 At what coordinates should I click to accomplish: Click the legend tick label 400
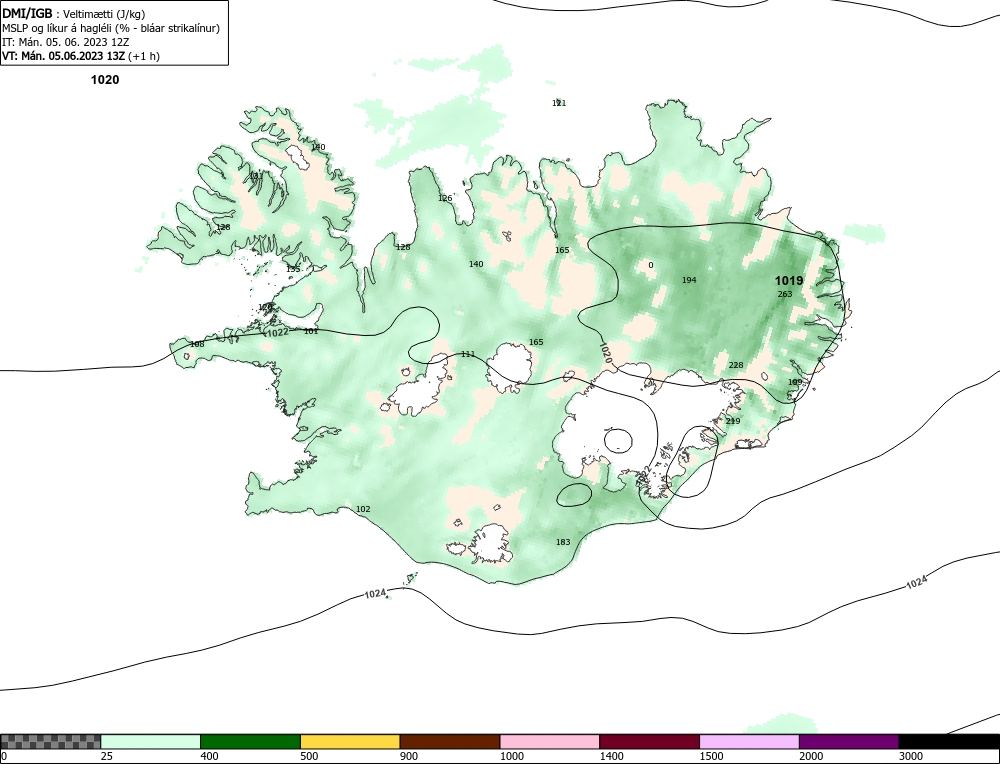209,756
